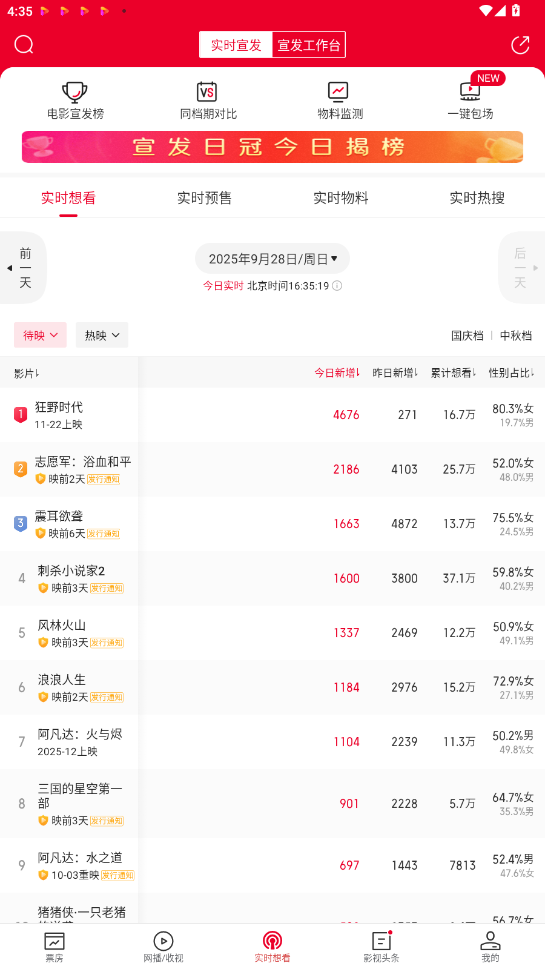Viewport: 545px width, 969px height.
Task: Expand the 待映 filter dropdown
Action: click(x=40, y=335)
